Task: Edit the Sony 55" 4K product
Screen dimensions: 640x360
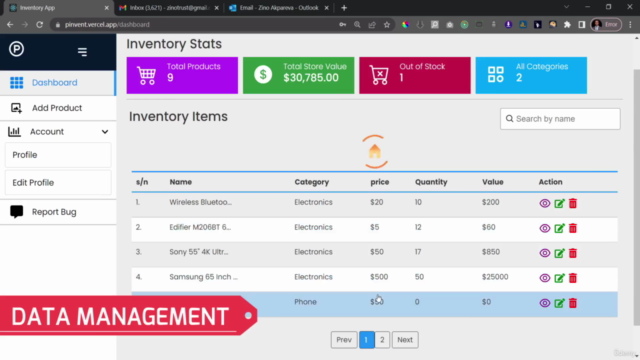Action: pyautogui.click(x=559, y=253)
